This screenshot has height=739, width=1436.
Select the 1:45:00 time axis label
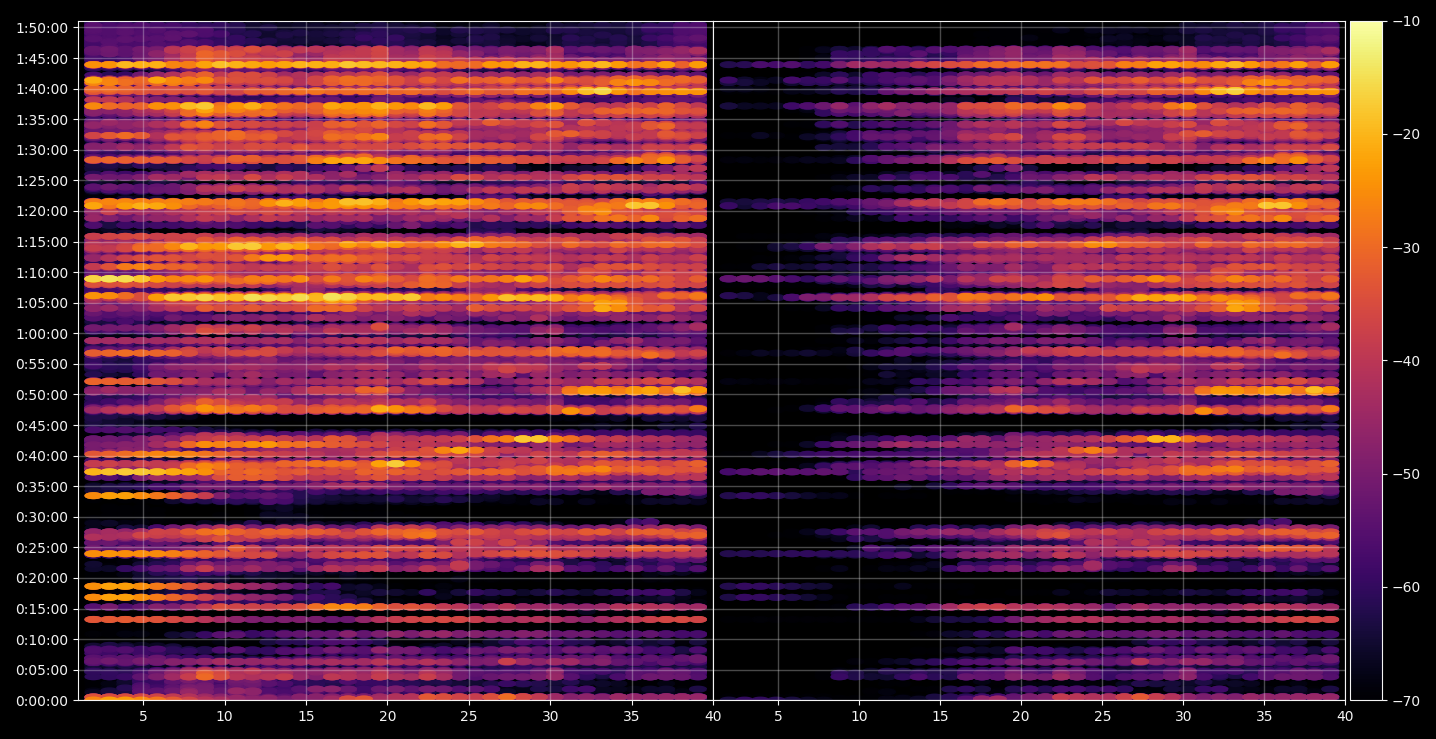tap(42, 59)
